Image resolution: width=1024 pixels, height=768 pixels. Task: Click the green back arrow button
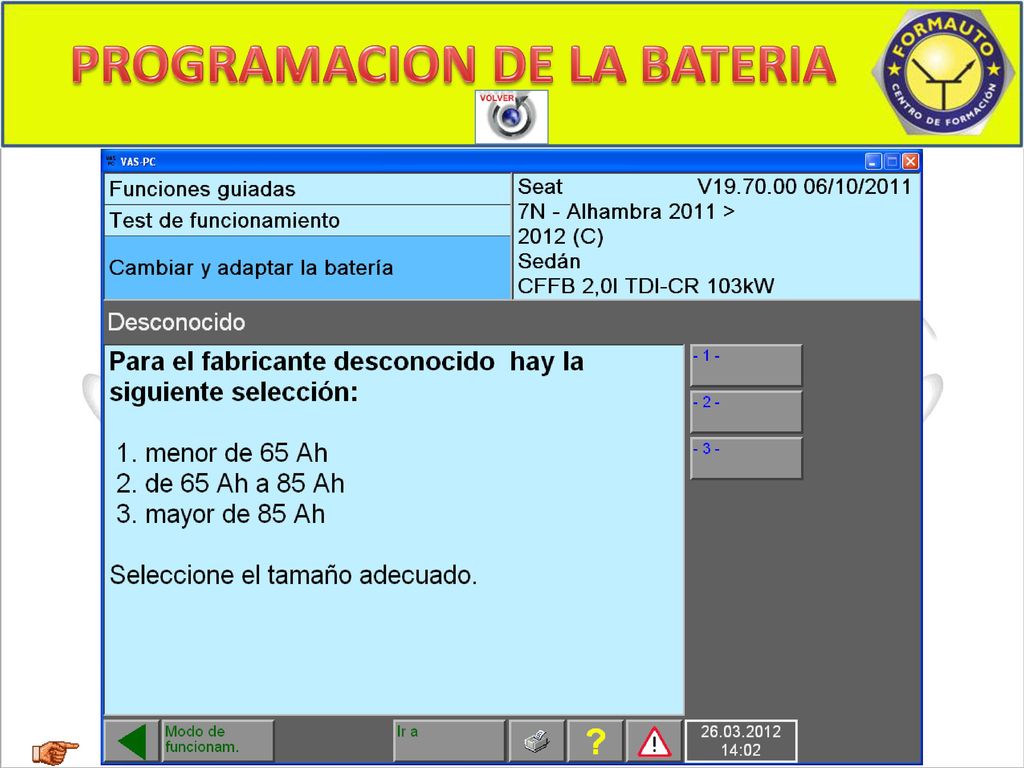click(x=132, y=741)
